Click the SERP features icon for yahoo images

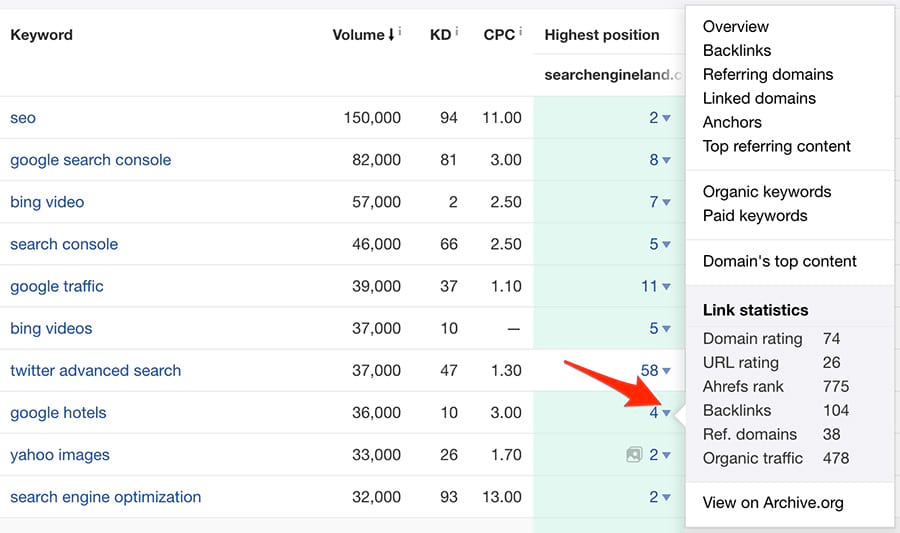[633, 455]
